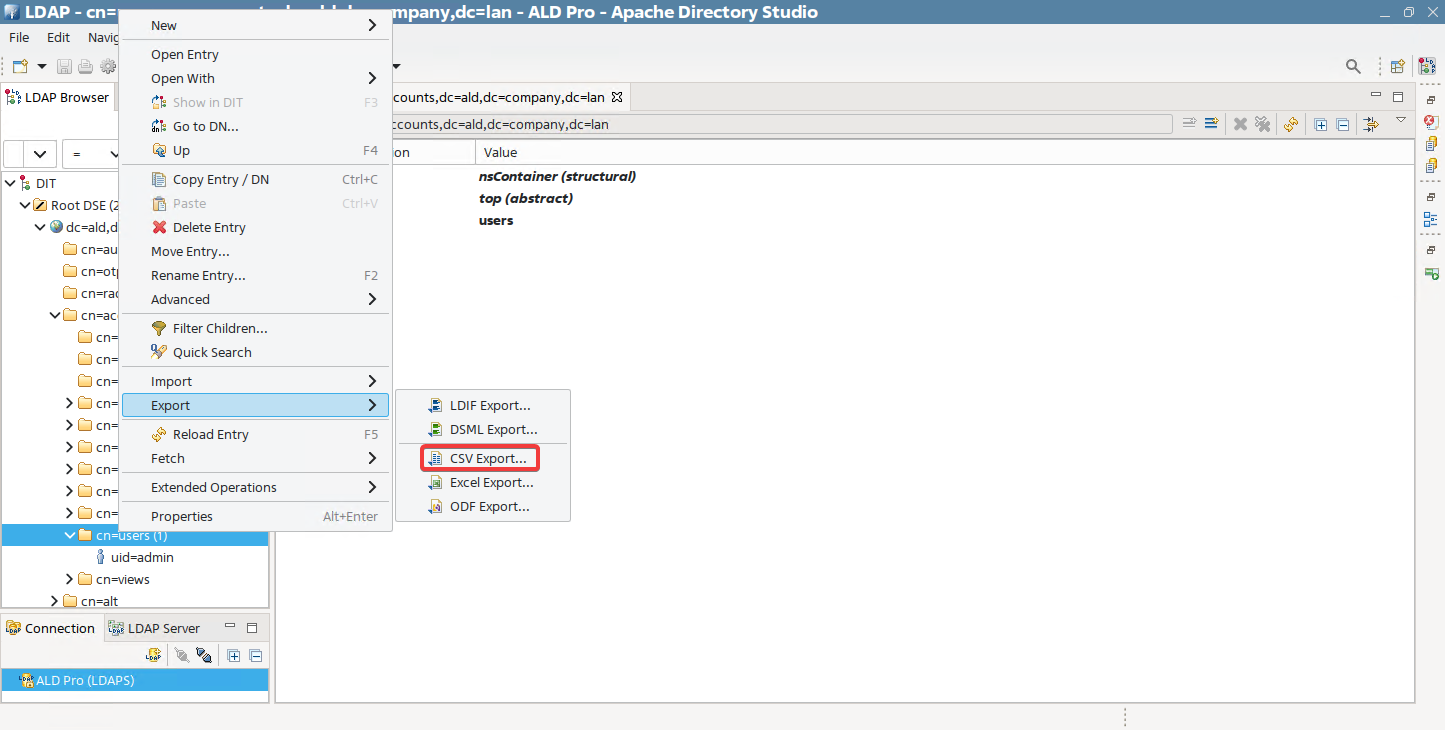This screenshot has width=1445, height=730.
Task: Click the Delete All Values icon
Action: coord(1263,124)
